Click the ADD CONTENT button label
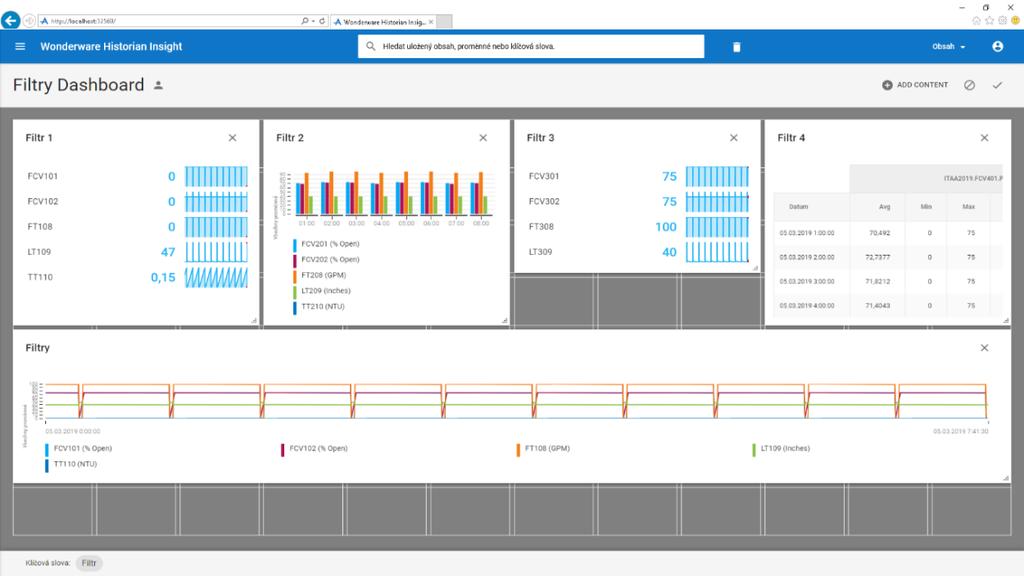The image size is (1024, 576). point(922,85)
